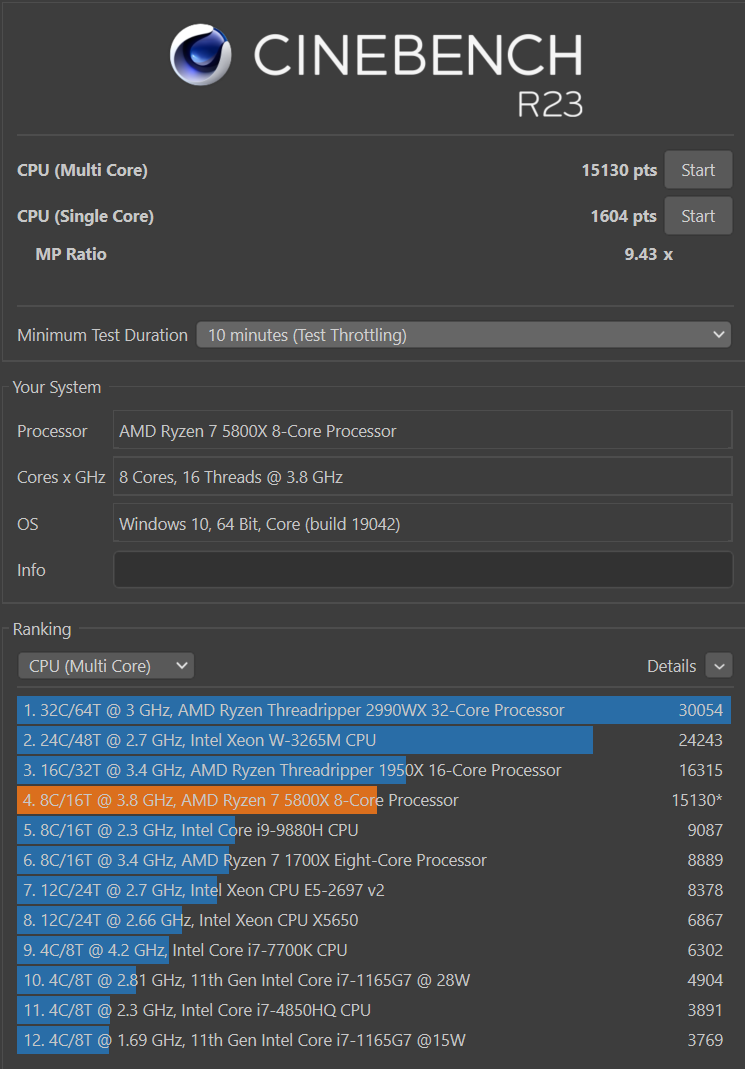Click the 9.43 x MP Ratio value

648,254
